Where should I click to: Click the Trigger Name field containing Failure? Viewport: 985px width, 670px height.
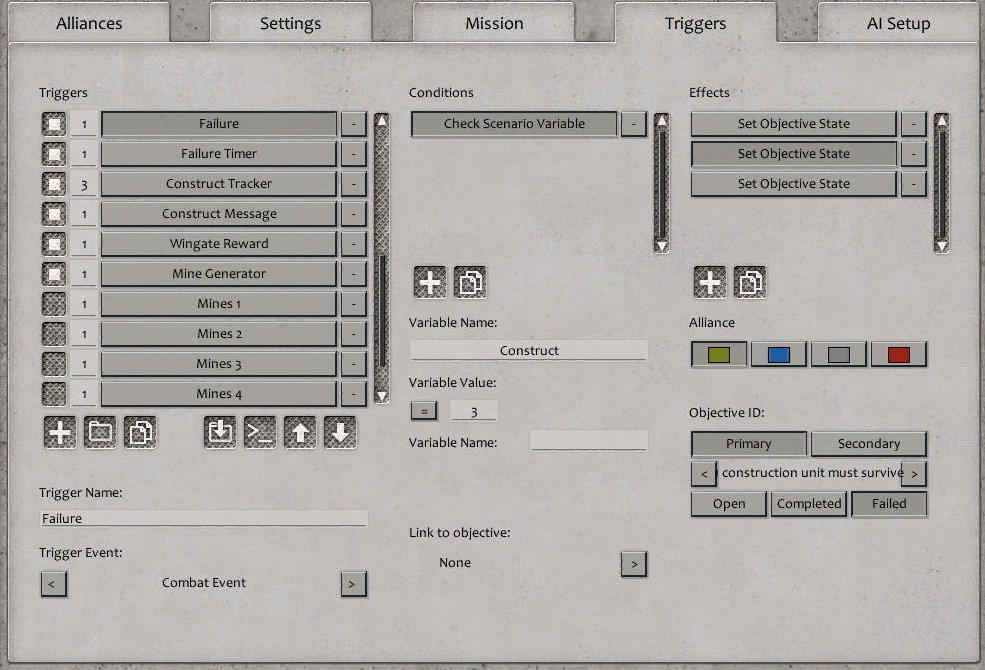point(204,518)
